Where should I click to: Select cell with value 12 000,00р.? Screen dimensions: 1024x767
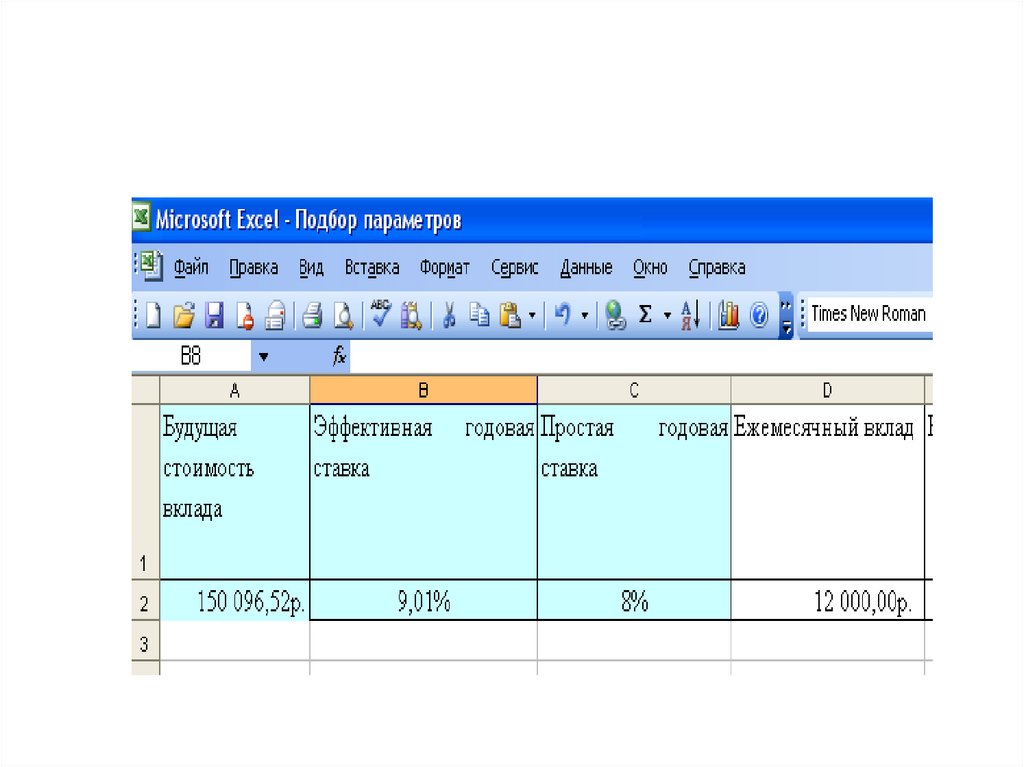pos(827,600)
